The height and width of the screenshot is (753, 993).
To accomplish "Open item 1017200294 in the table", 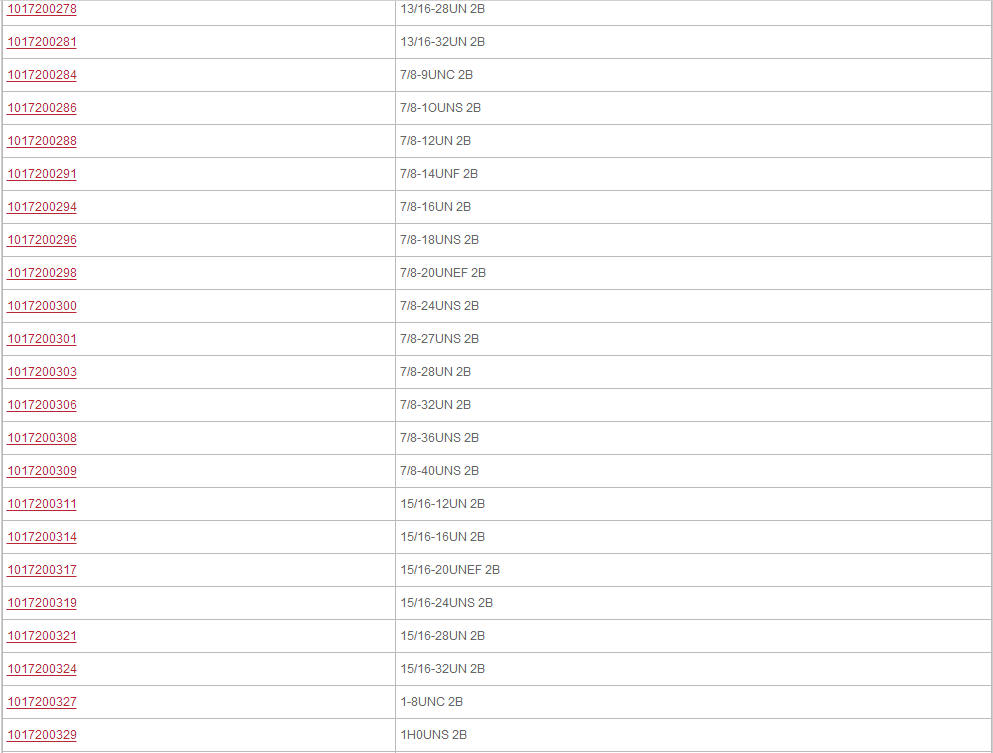I will 42,206.
